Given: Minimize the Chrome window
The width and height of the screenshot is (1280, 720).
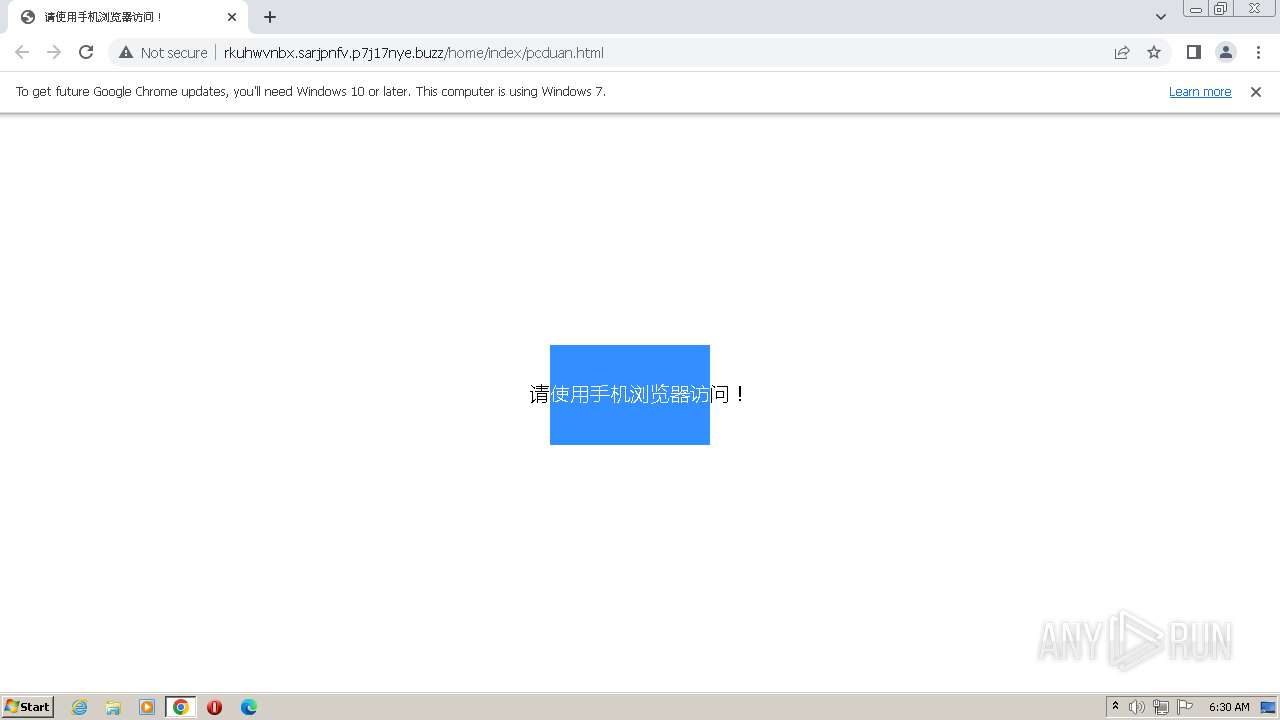Looking at the screenshot, I should (1195, 8).
